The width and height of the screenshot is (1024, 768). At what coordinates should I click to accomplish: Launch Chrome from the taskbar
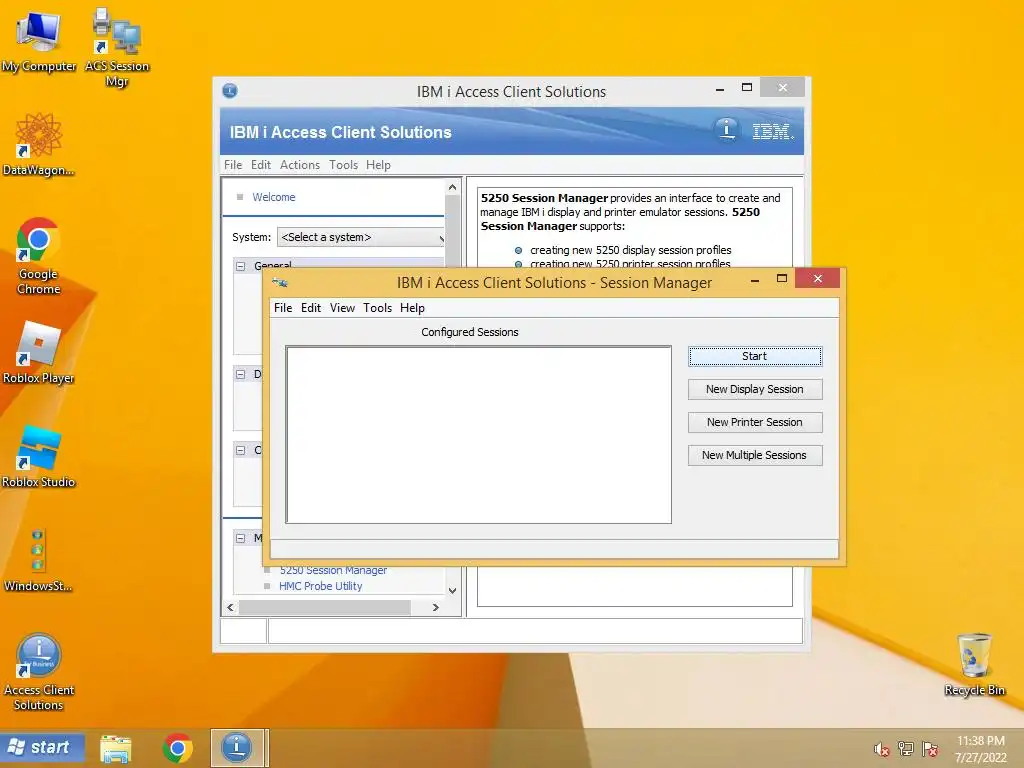pyautogui.click(x=178, y=748)
